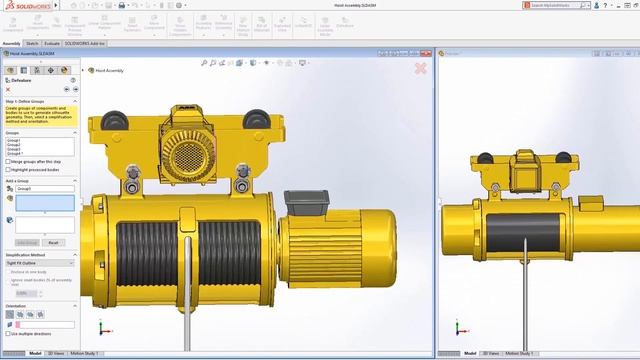Switch to Model tab in Preview window
This screenshot has width=640, height=360.
coord(470,353)
